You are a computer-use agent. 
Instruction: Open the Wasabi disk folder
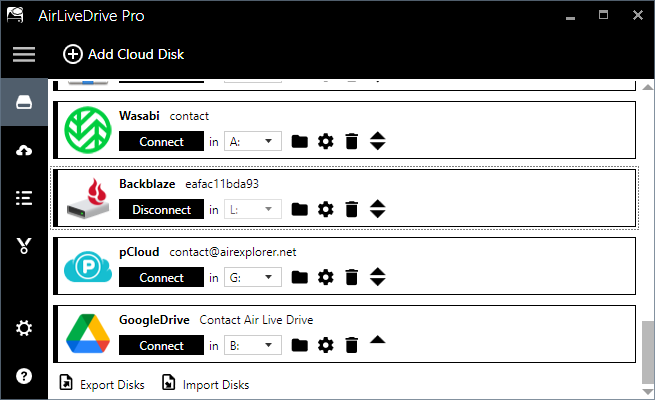299,142
